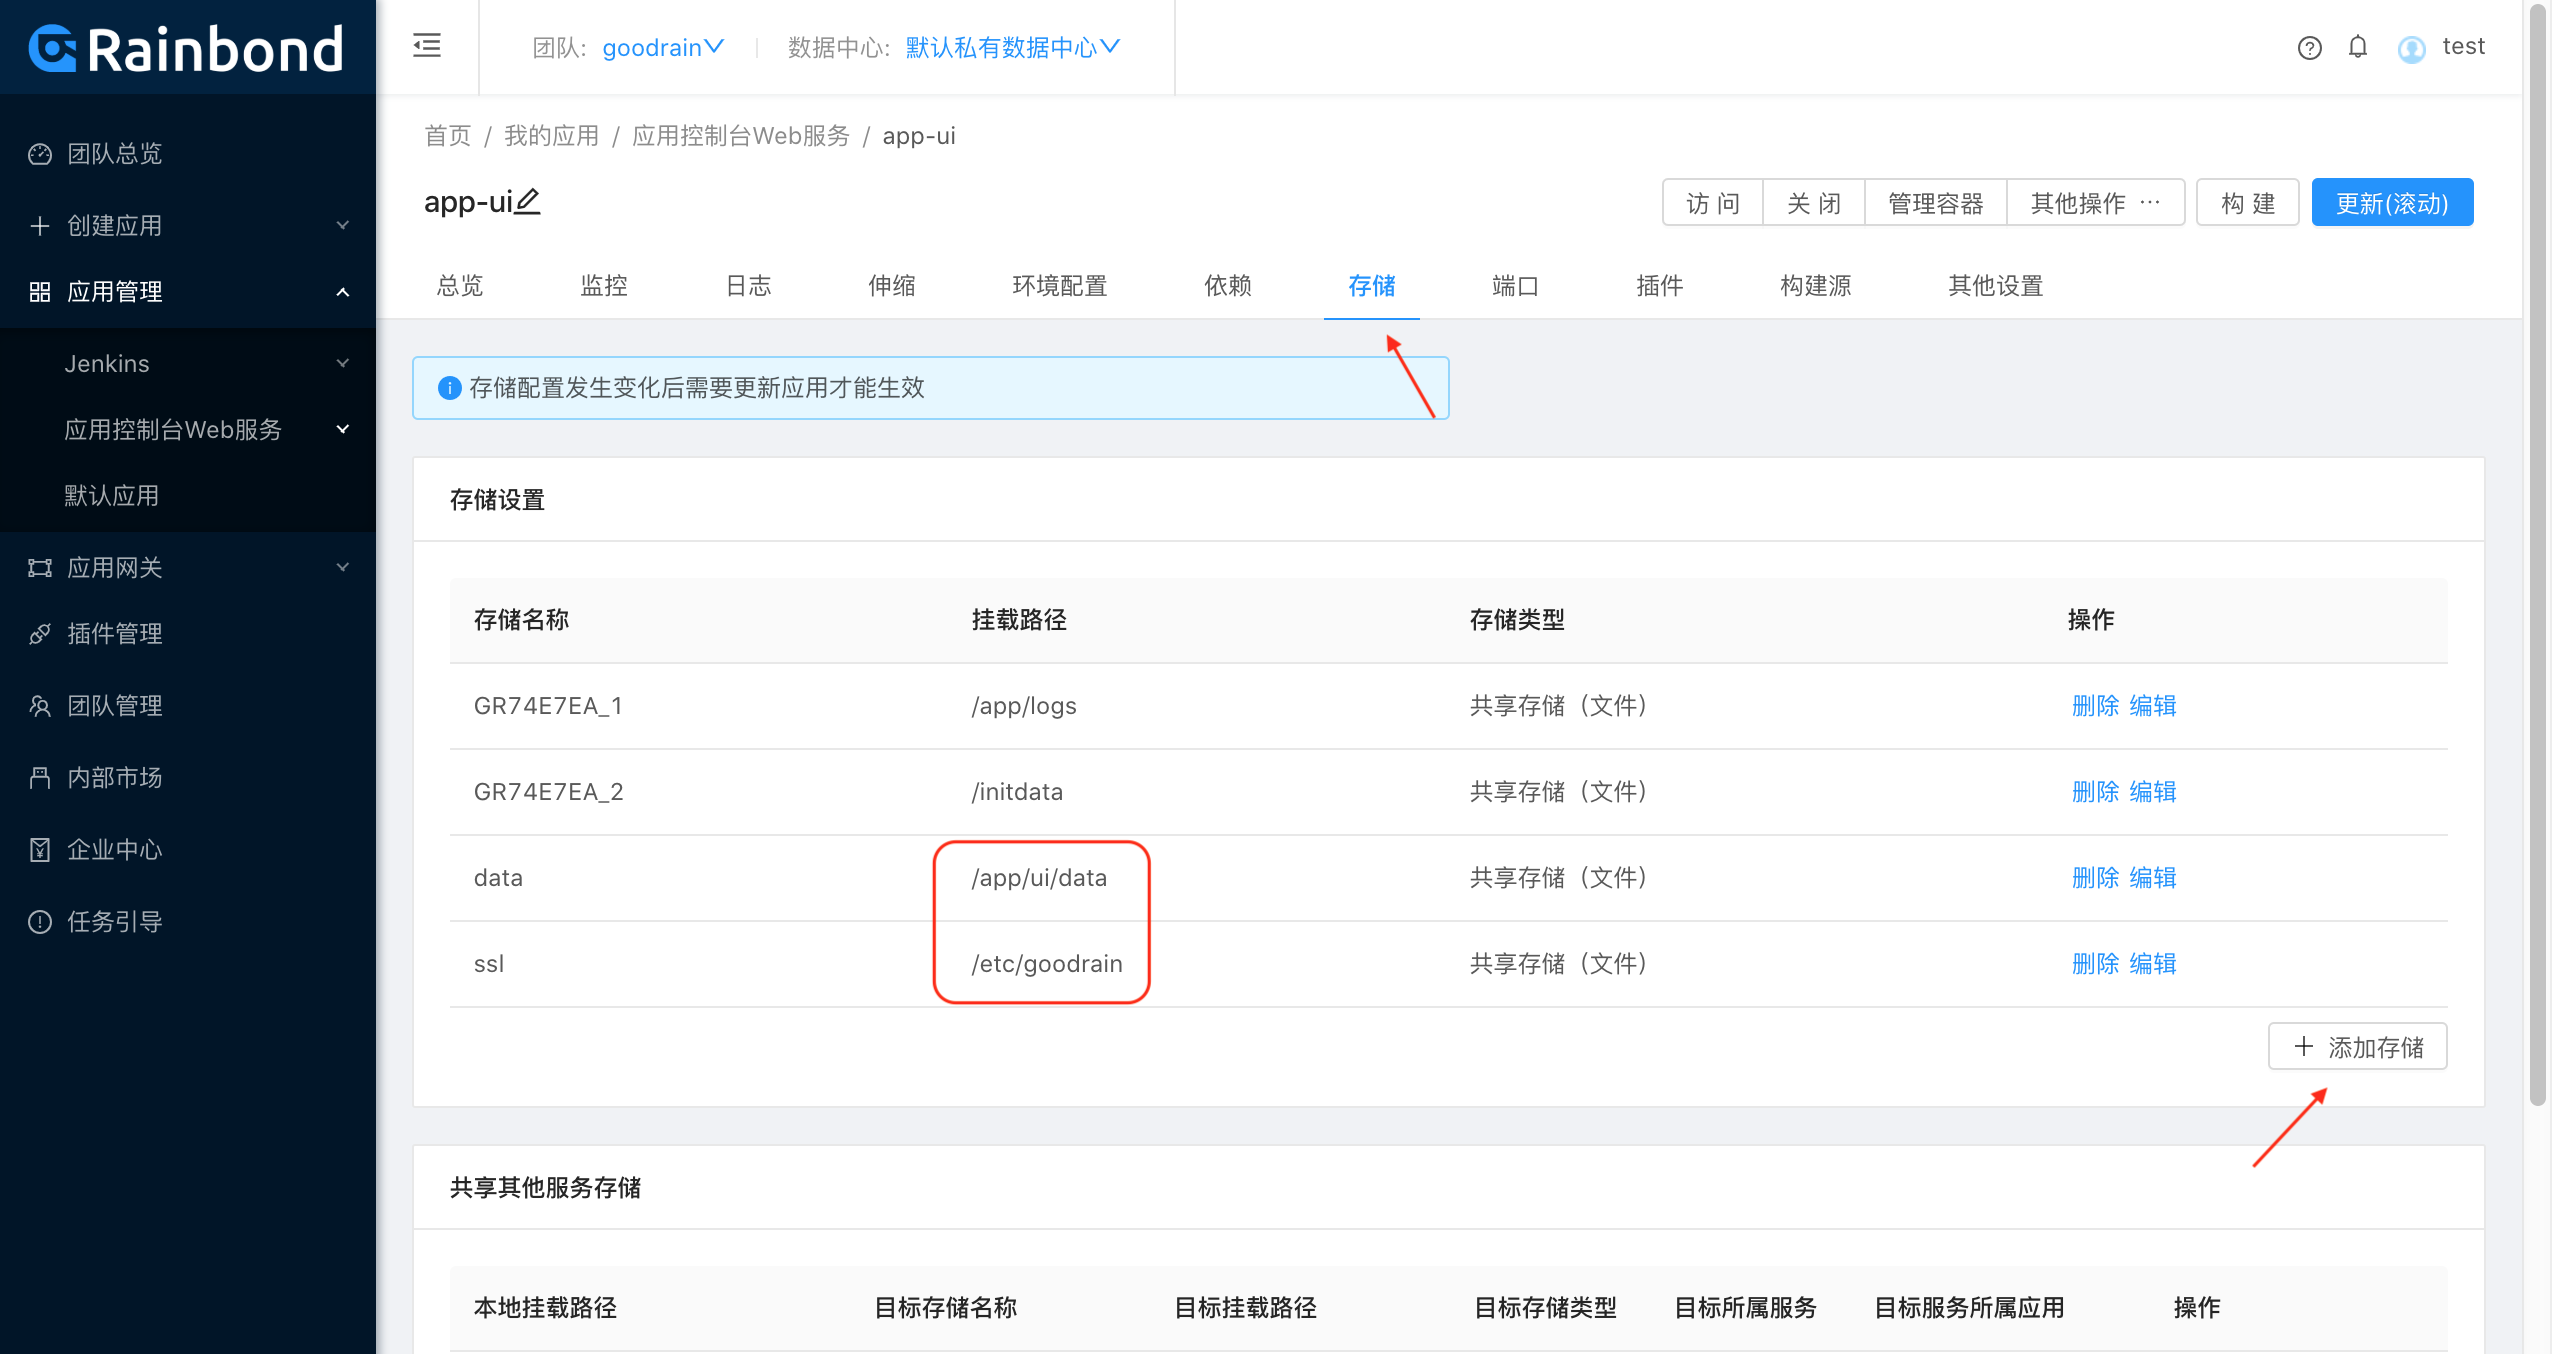Click the 任务引导 info icon
Image resolution: width=2552 pixels, height=1354 pixels.
click(x=40, y=922)
